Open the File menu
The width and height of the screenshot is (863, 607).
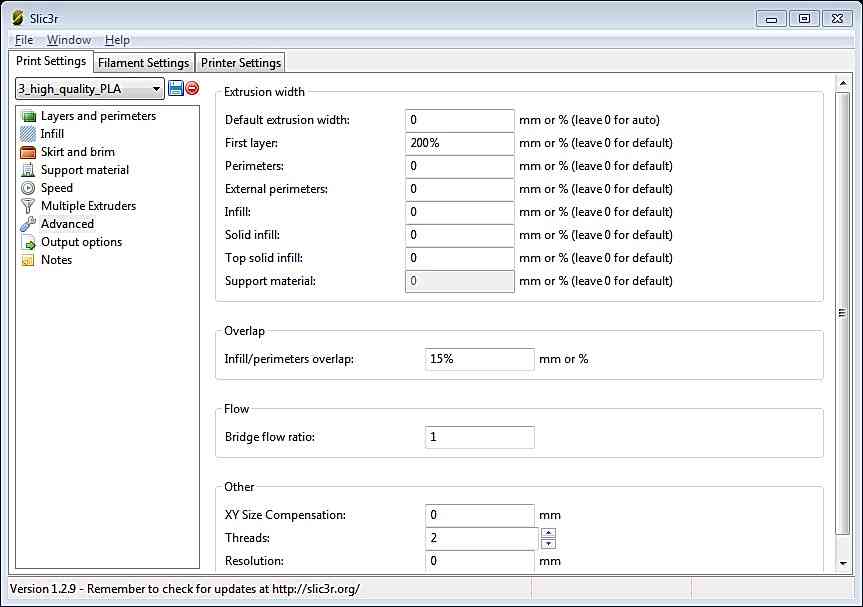click(x=24, y=40)
